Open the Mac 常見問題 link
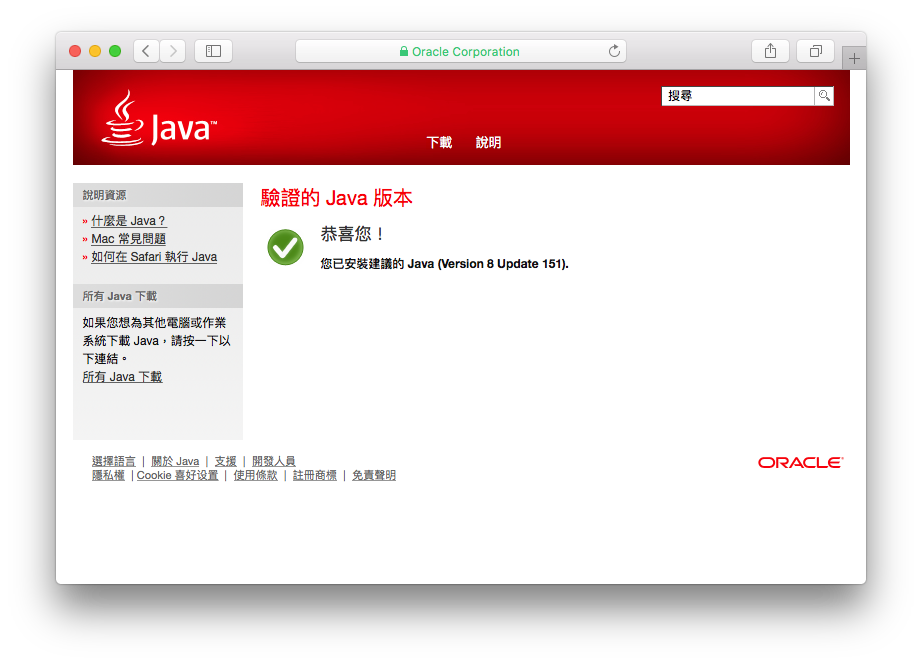 coord(128,239)
